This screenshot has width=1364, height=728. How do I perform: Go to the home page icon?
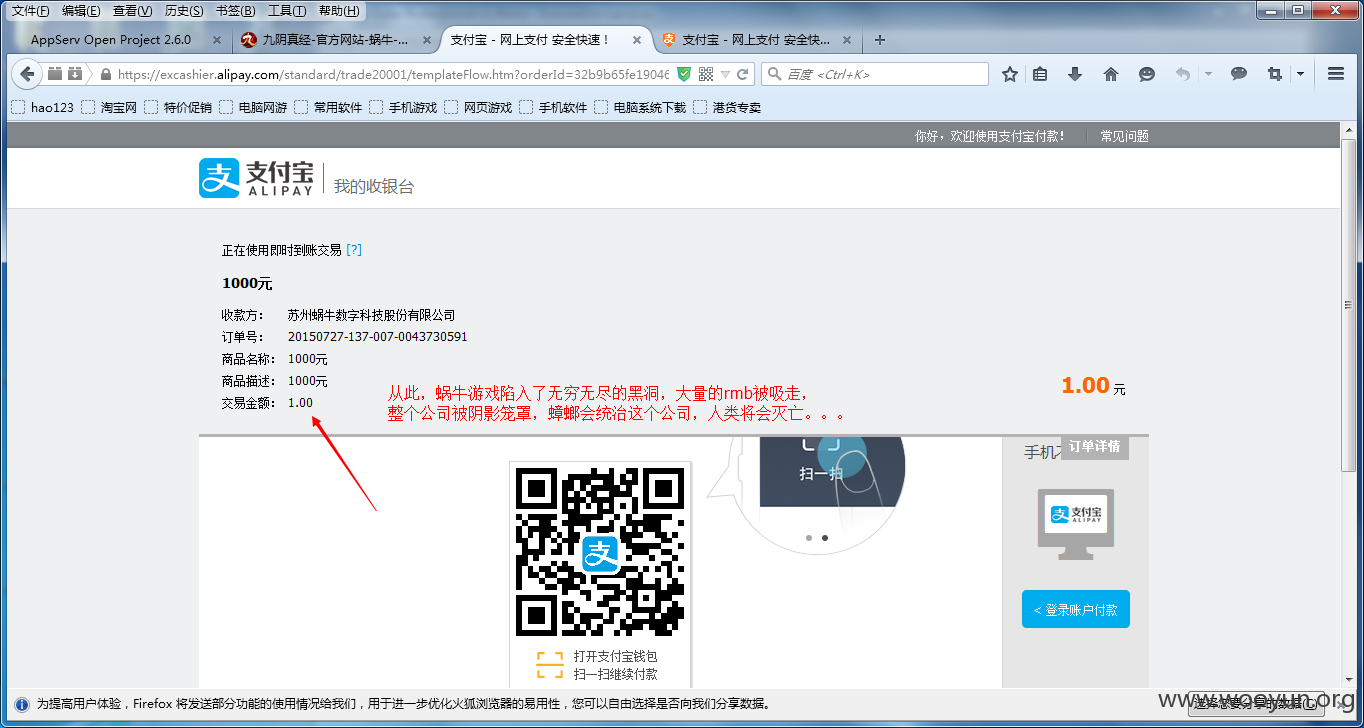[1111, 74]
